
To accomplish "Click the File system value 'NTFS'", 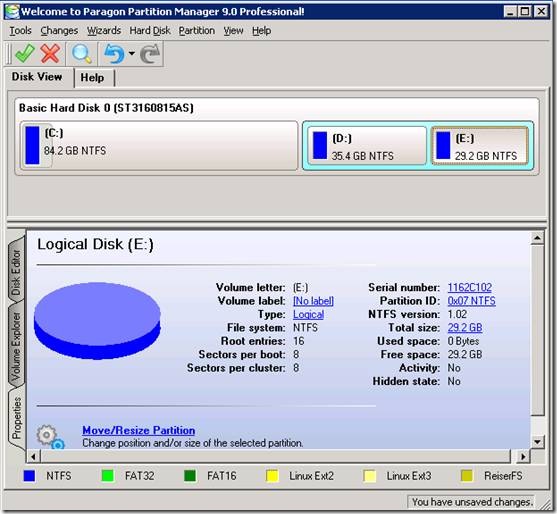I will pyautogui.click(x=305, y=328).
